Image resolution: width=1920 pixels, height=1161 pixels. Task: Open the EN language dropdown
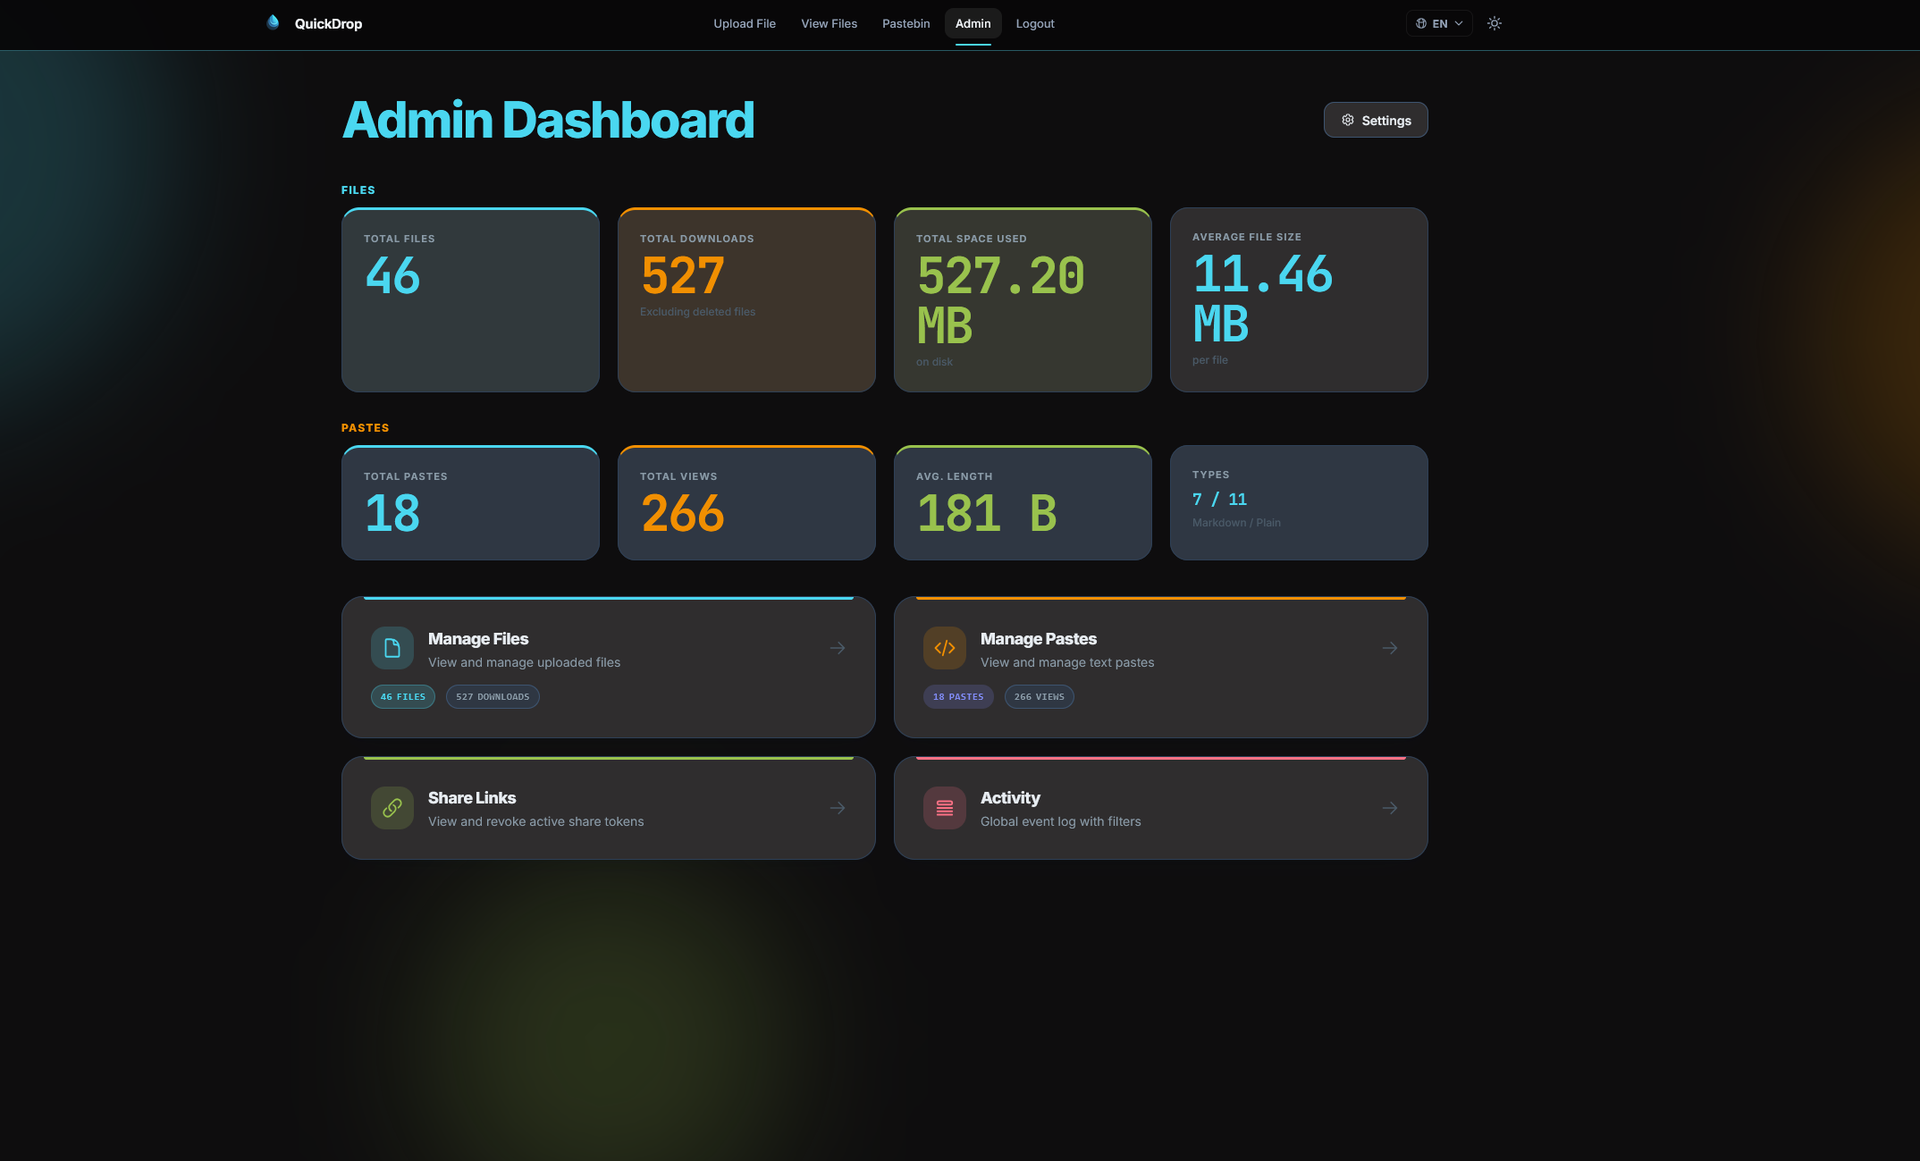[1439, 23]
